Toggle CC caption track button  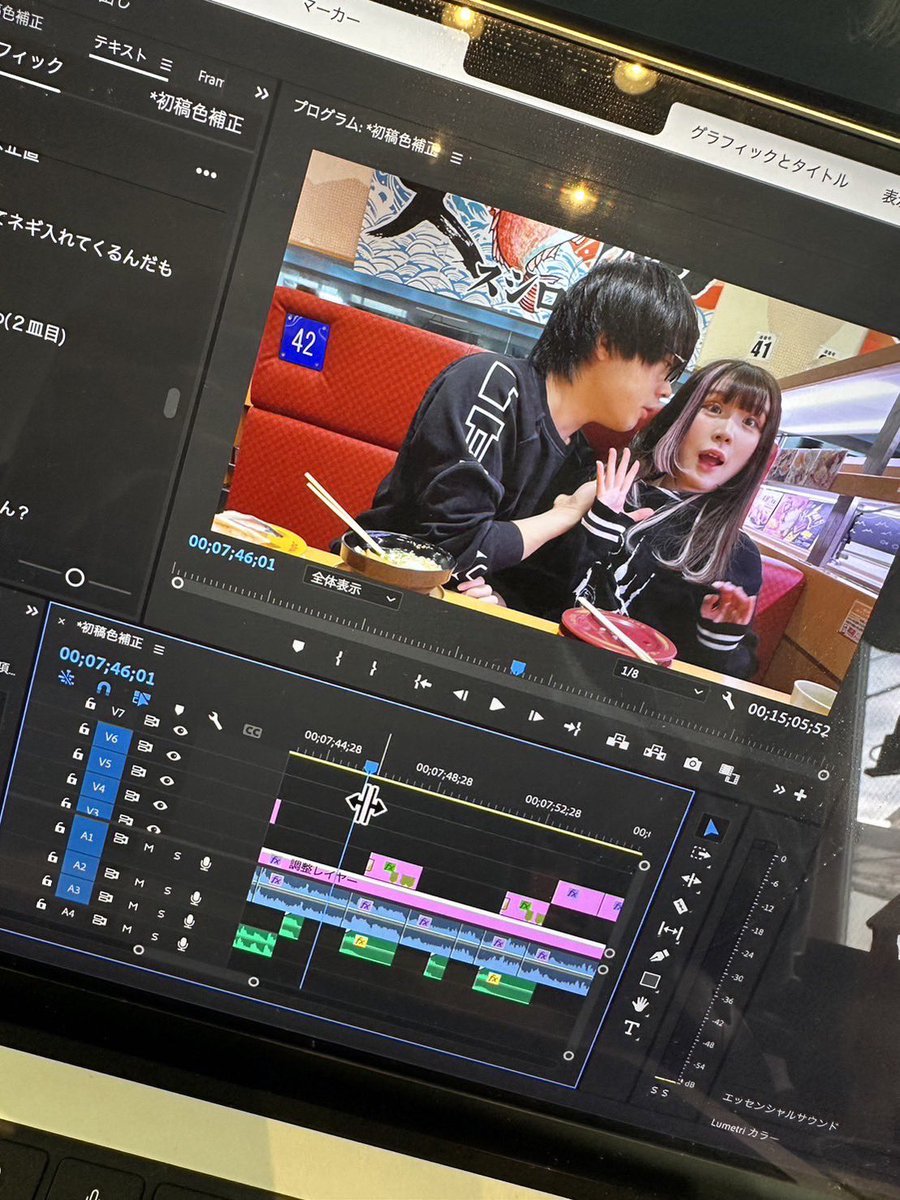252,731
